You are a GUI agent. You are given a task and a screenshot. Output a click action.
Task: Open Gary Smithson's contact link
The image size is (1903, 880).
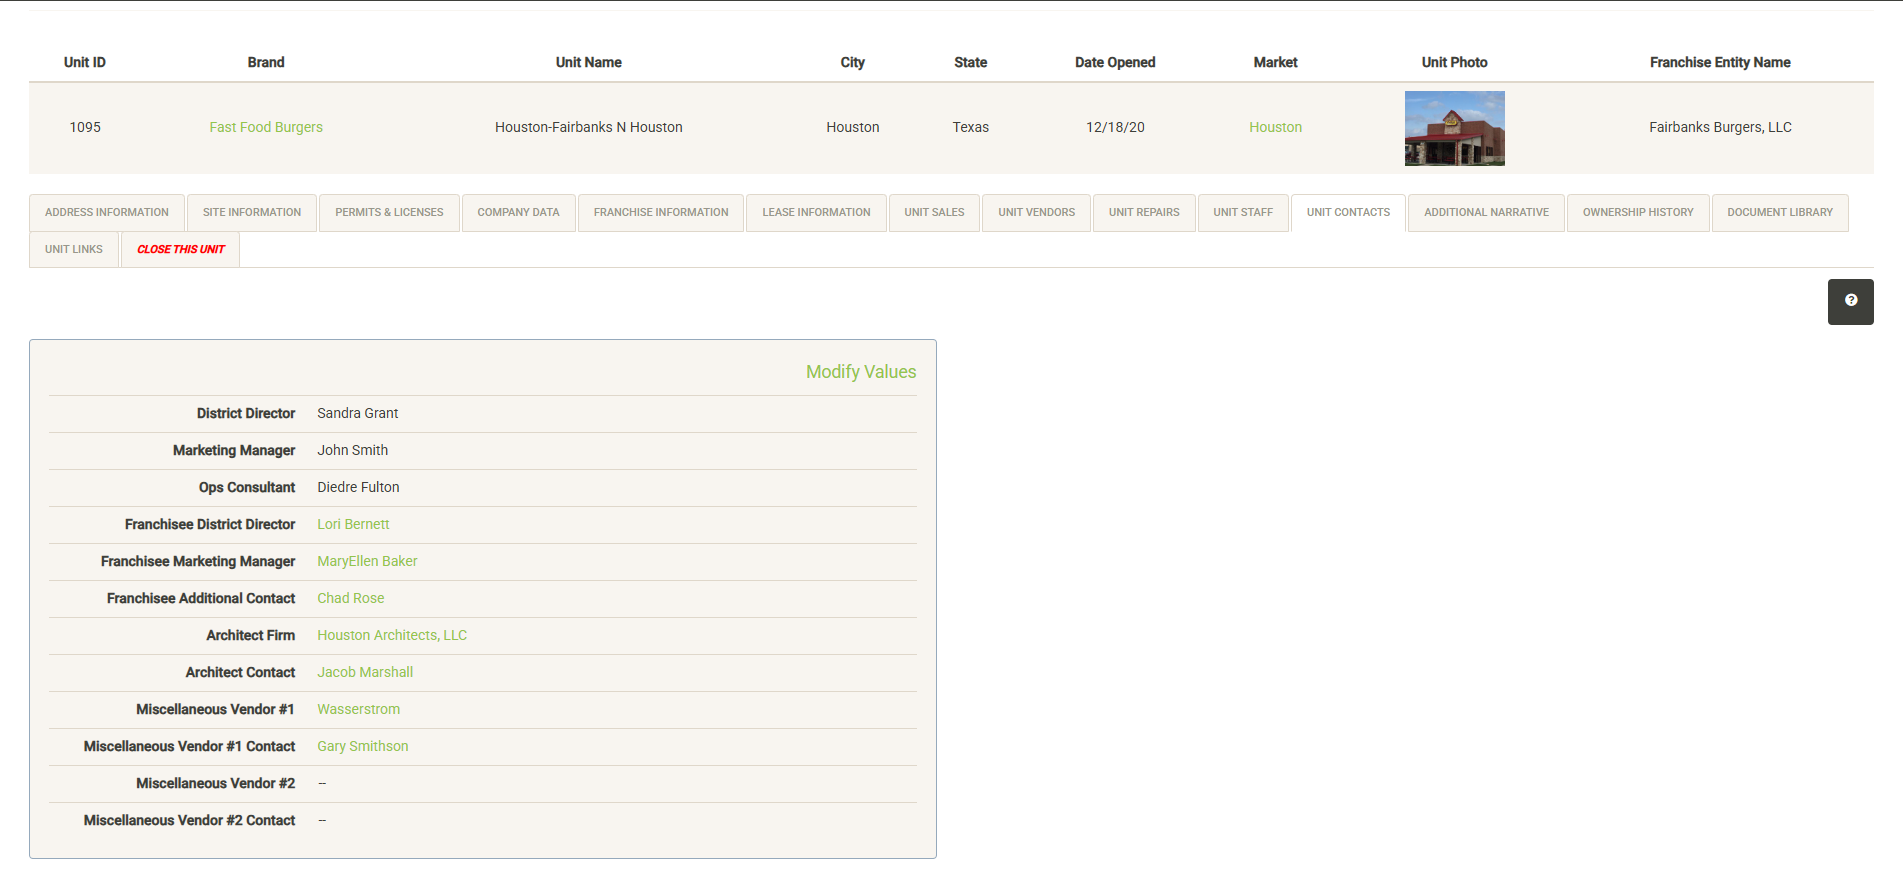pyautogui.click(x=362, y=746)
